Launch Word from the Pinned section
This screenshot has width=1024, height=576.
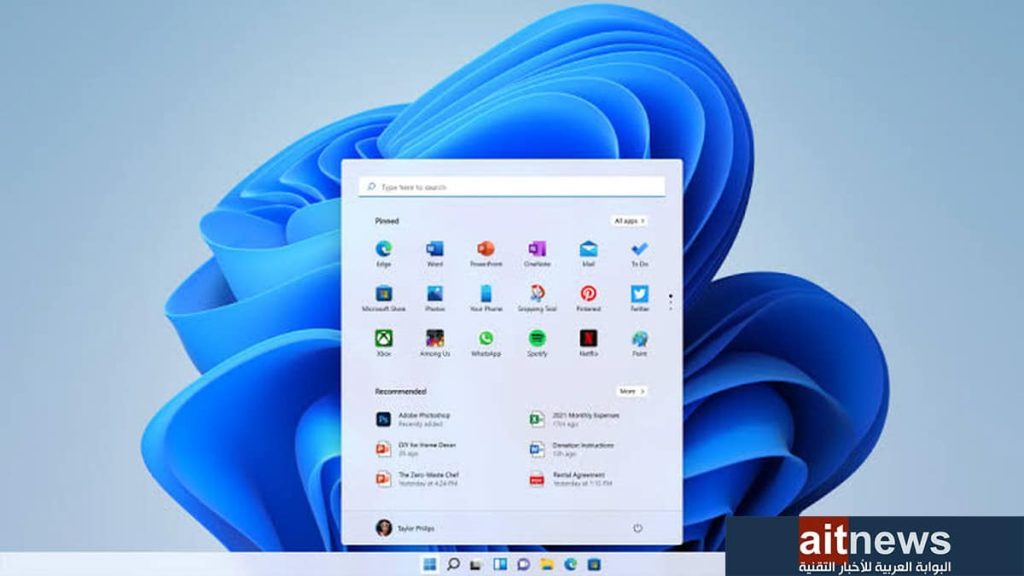435,253
